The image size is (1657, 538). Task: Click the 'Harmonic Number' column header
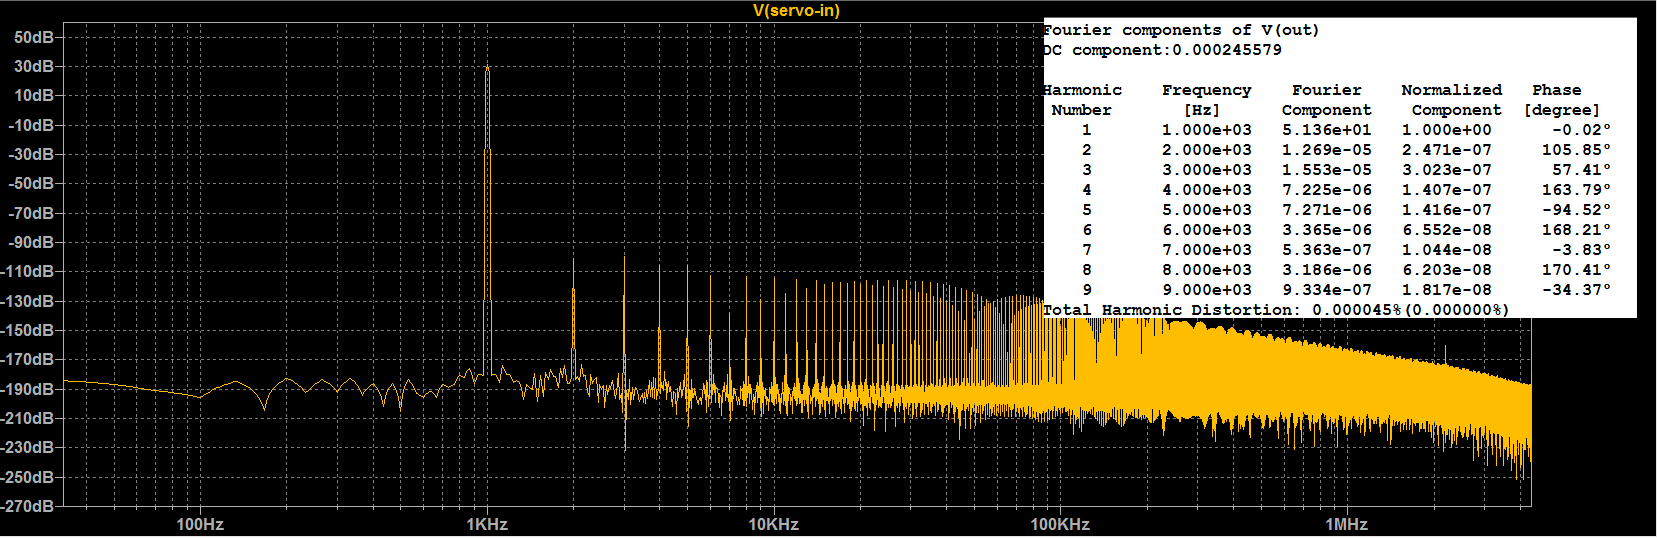coord(1082,100)
